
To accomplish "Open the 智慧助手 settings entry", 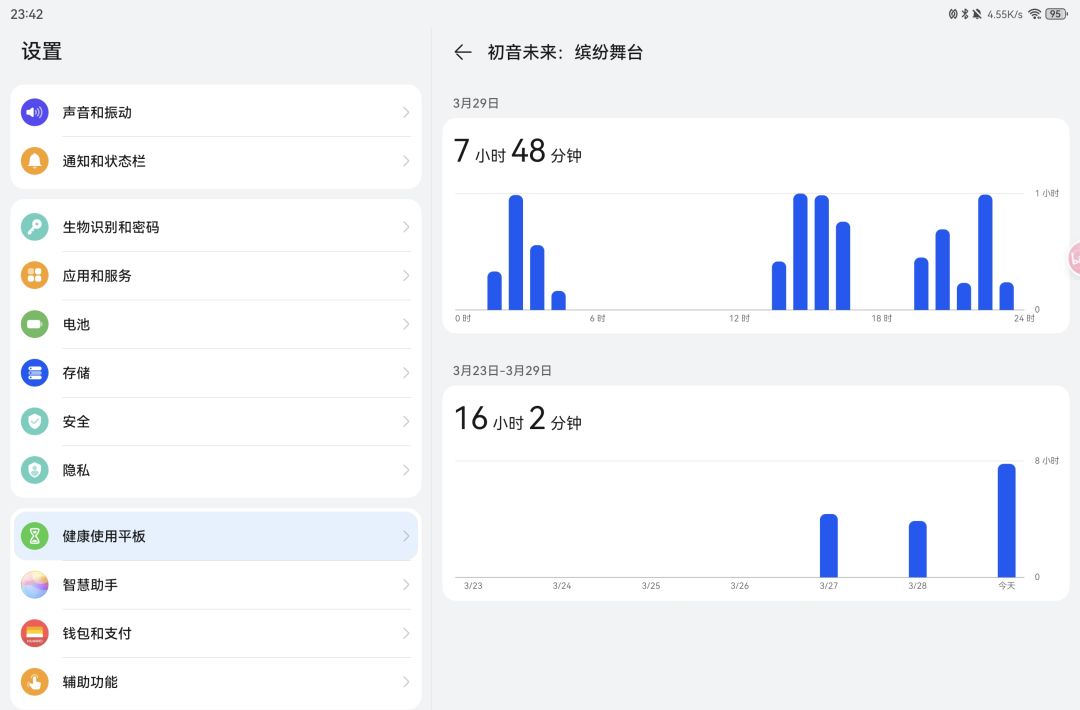I will pyautogui.click(x=216, y=585).
